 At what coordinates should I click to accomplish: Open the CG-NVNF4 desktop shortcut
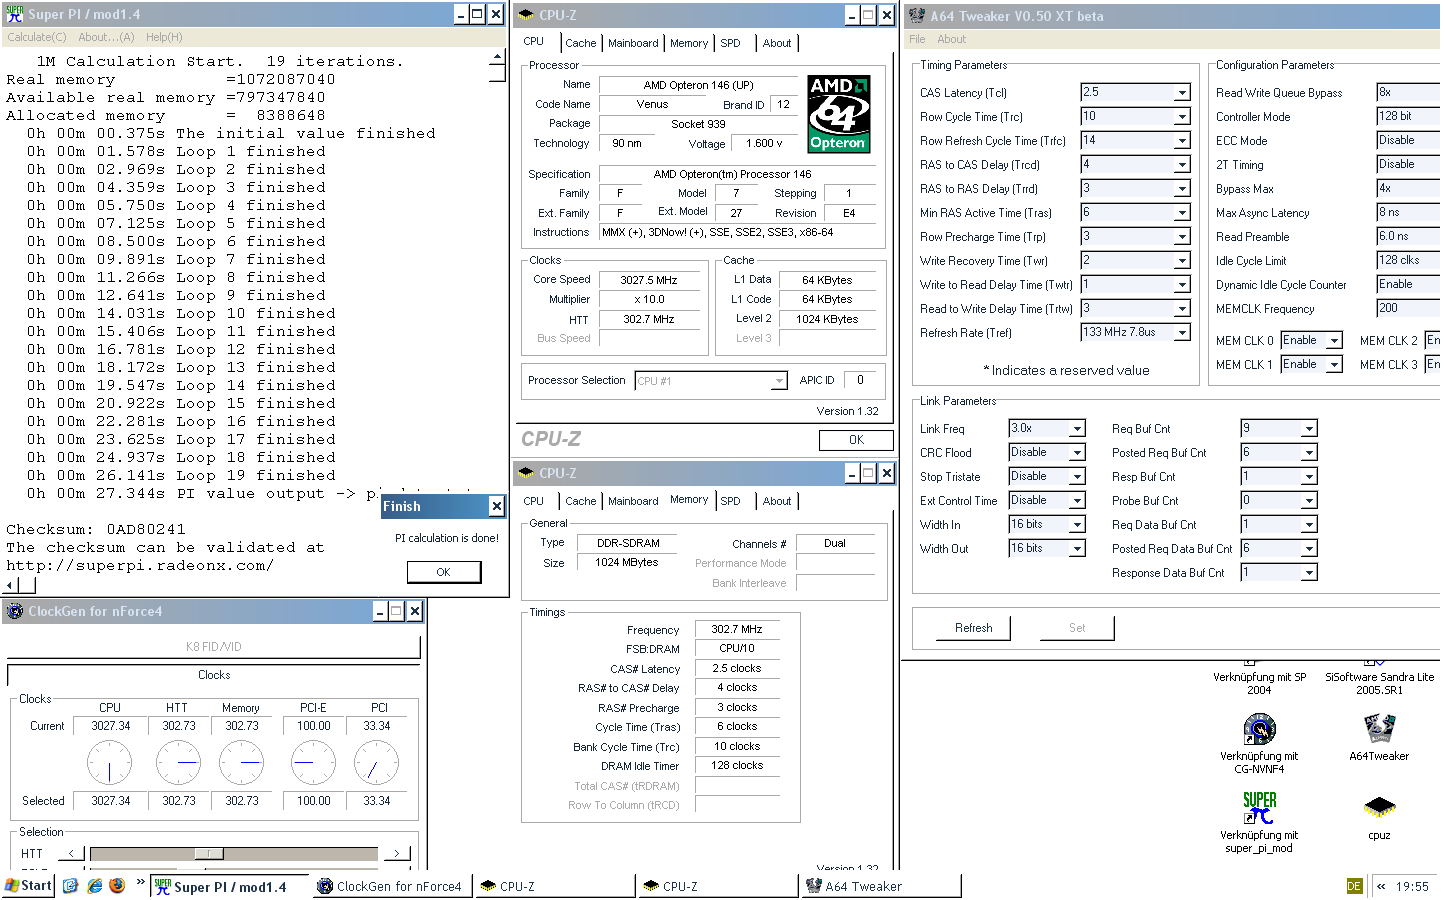pyautogui.click(x=1259, y=730)
